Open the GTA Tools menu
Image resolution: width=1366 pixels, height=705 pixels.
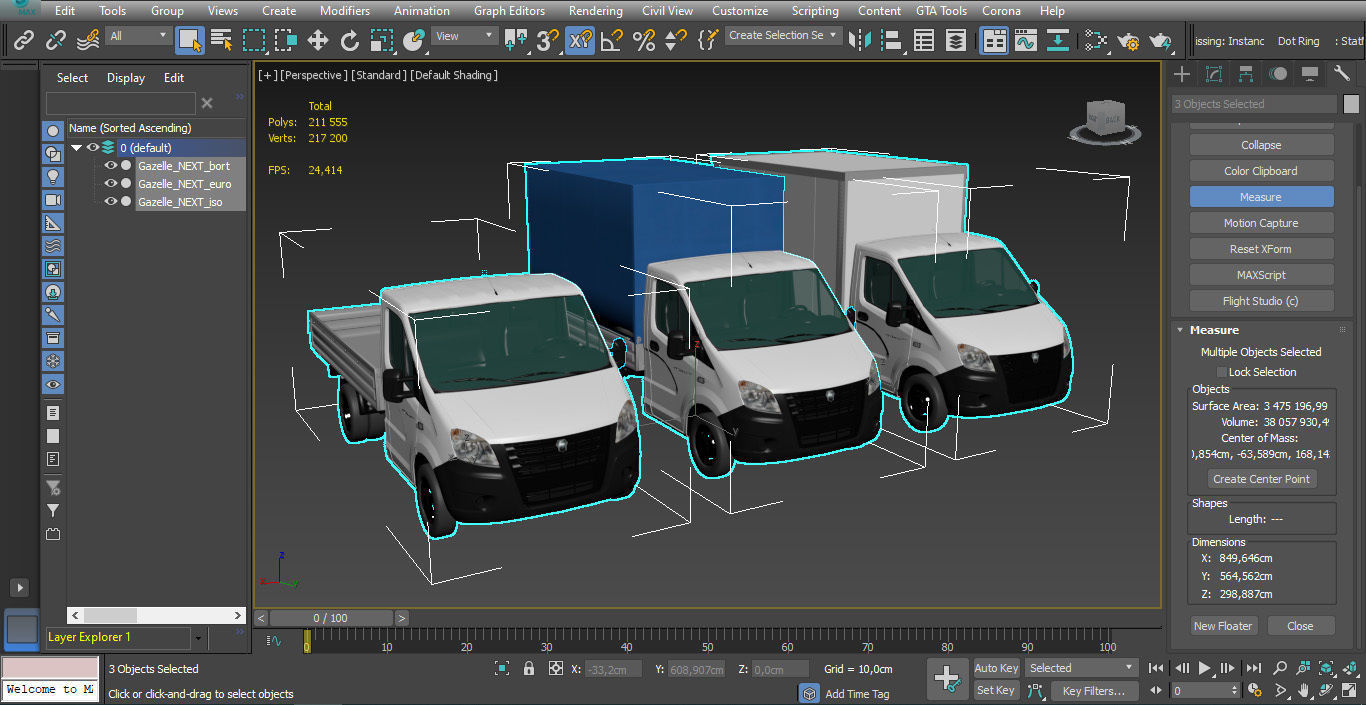coord(941,11)
